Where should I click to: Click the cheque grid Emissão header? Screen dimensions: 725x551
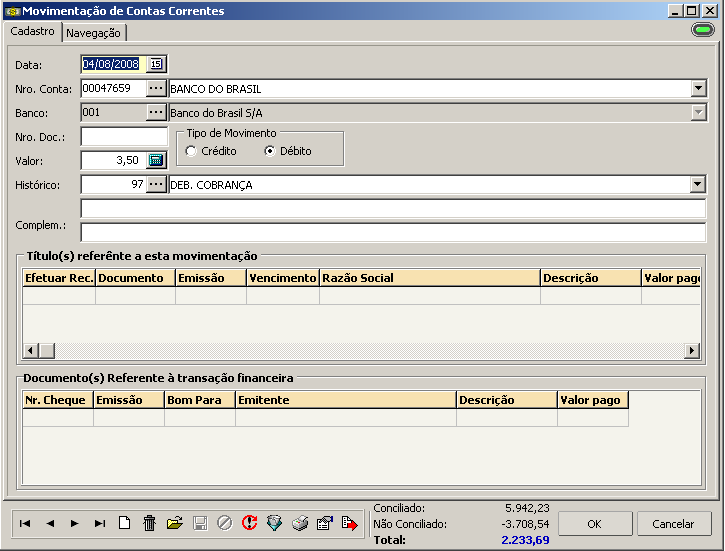tap(129, 400)
